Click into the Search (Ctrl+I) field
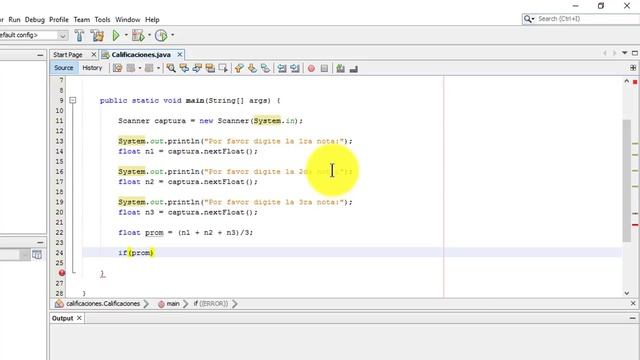640x360 pixels. tap(588, 19)
